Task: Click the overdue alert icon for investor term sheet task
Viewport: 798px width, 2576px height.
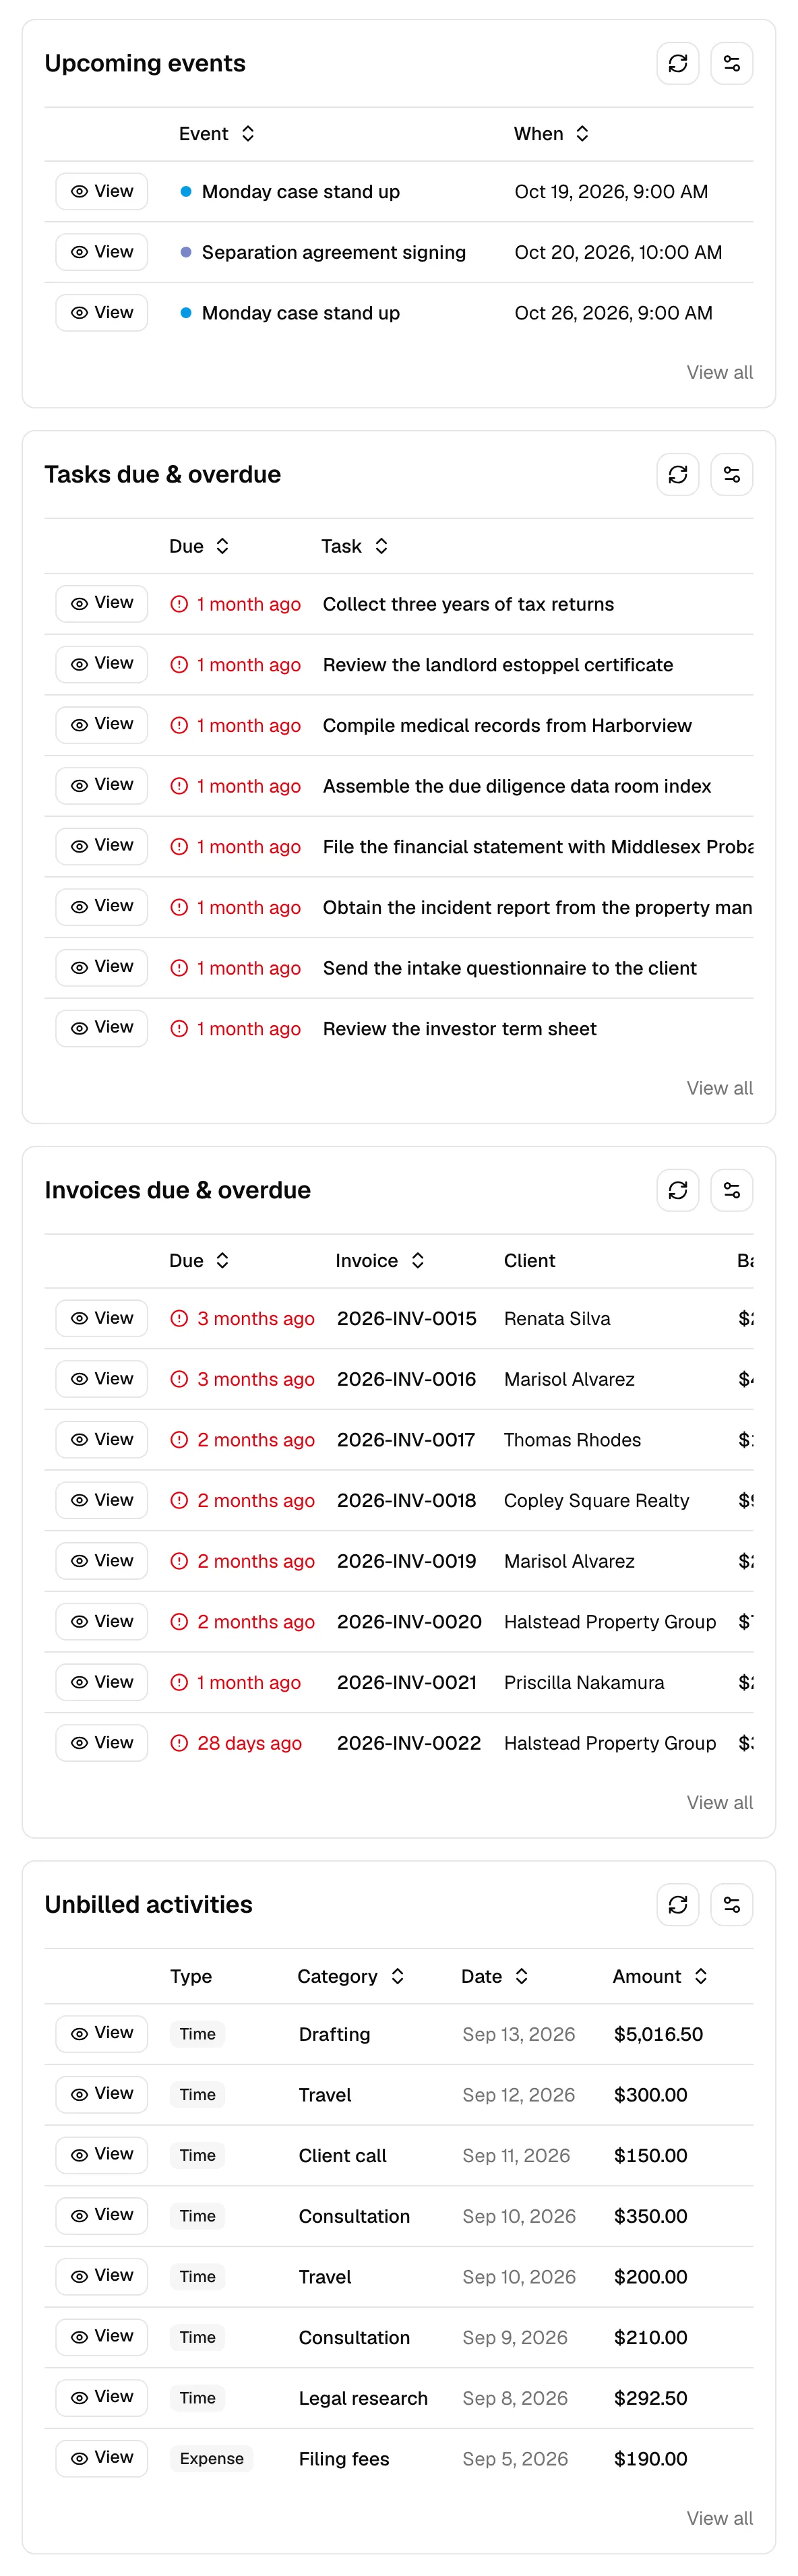Action: point(179,1028)
